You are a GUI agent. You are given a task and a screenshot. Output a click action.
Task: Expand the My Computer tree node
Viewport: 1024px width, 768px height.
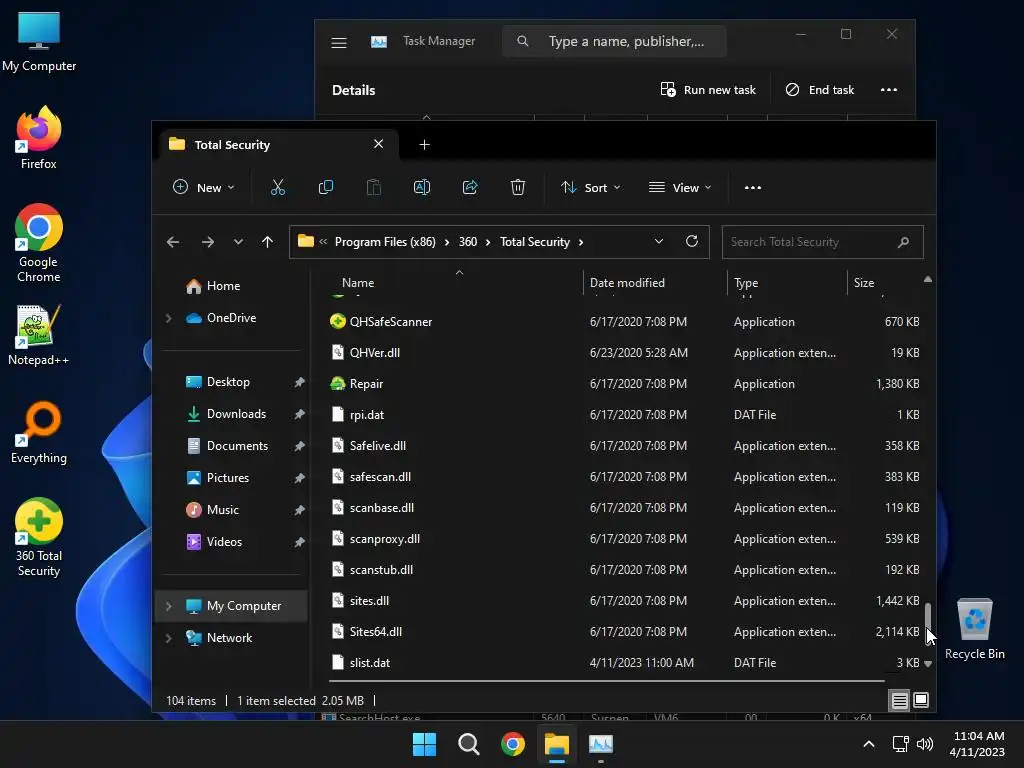coord(168,606)
